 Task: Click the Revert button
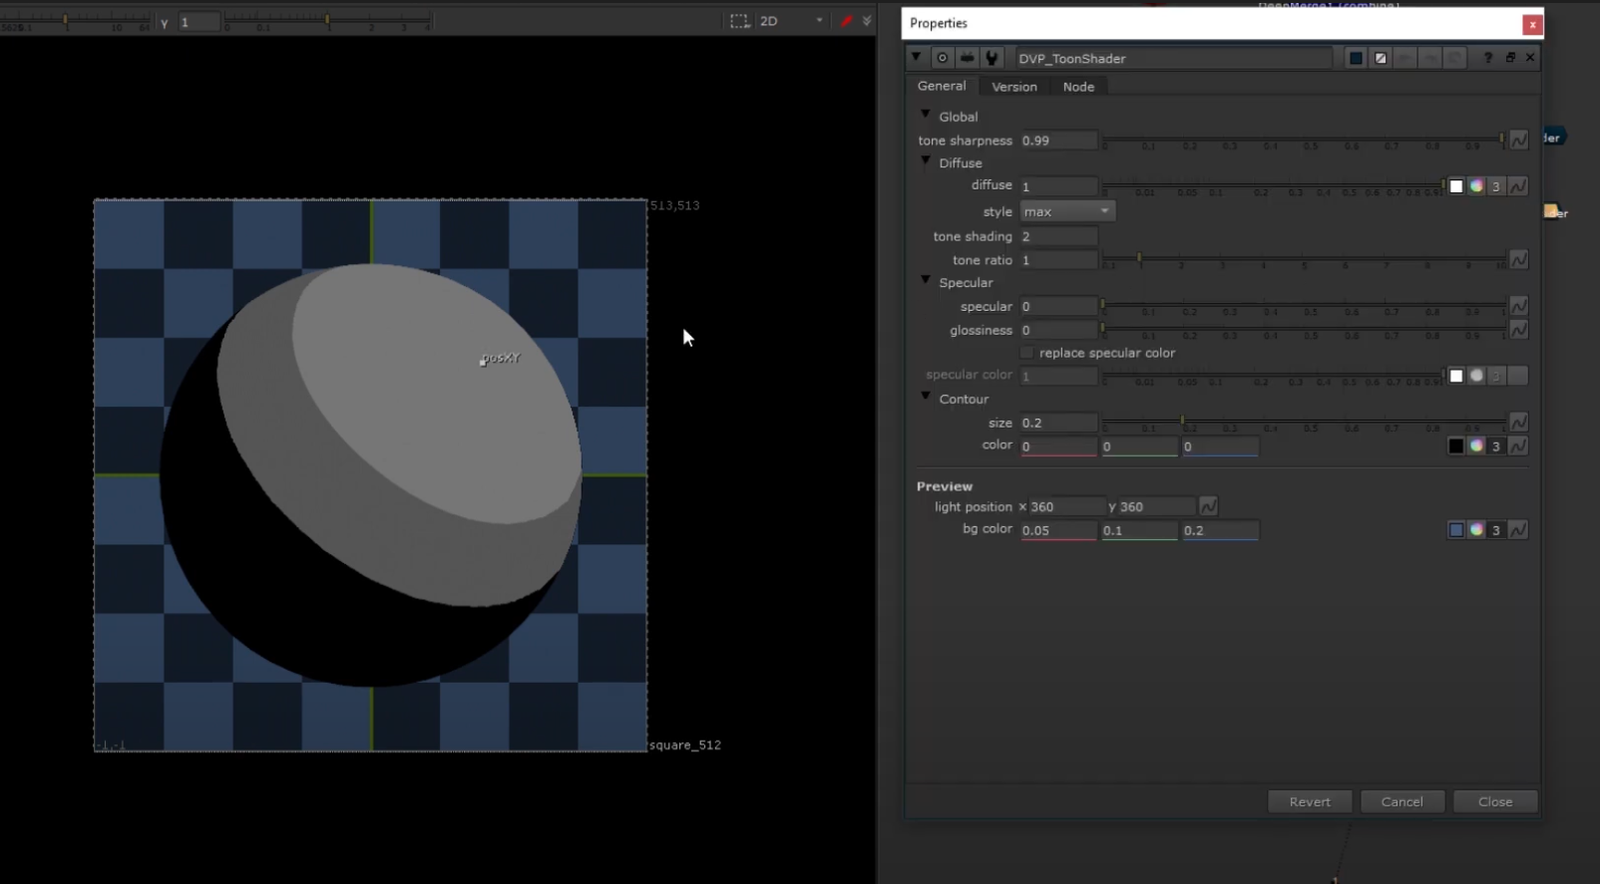[x=1309, y=802]
